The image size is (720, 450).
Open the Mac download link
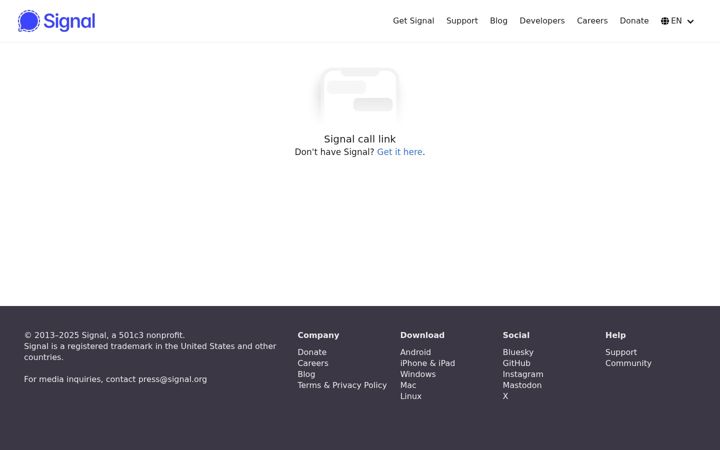[408, 385]
